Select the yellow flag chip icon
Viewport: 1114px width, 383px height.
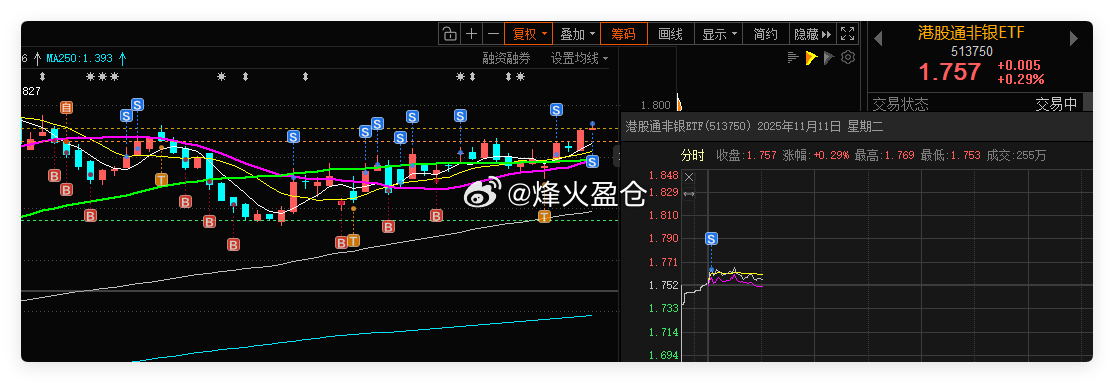tap(811, 58)
